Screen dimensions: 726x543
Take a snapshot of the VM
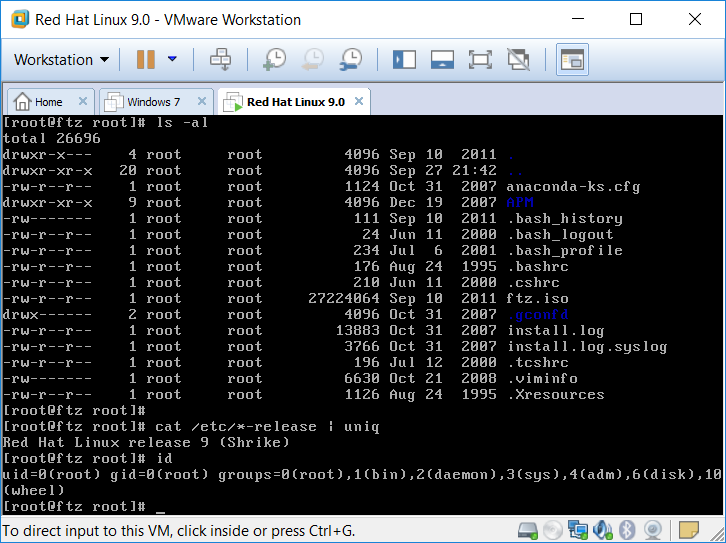pos(274,60)
